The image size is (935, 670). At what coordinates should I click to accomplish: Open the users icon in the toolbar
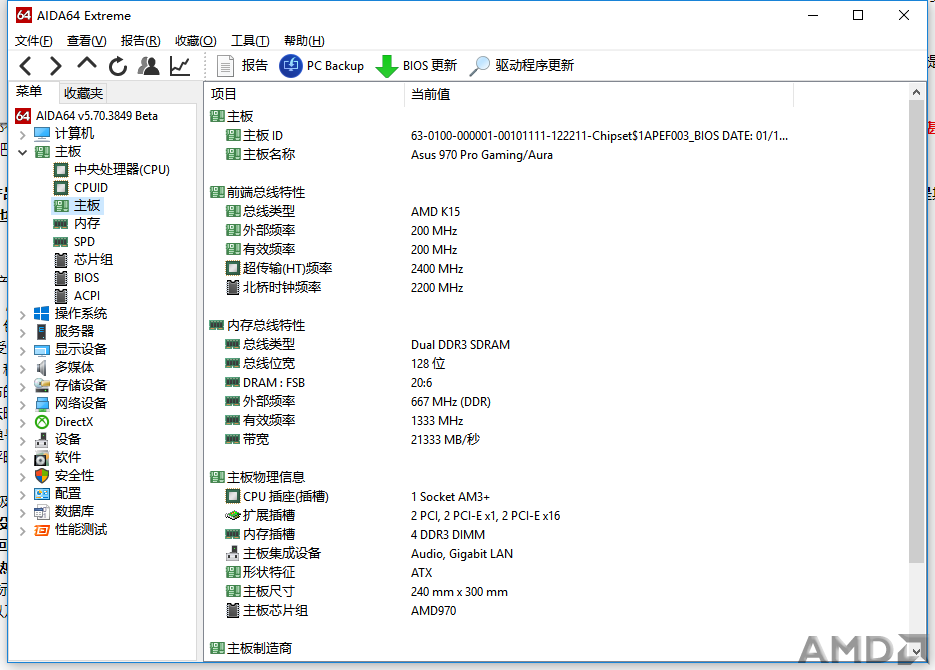[148, 66]
